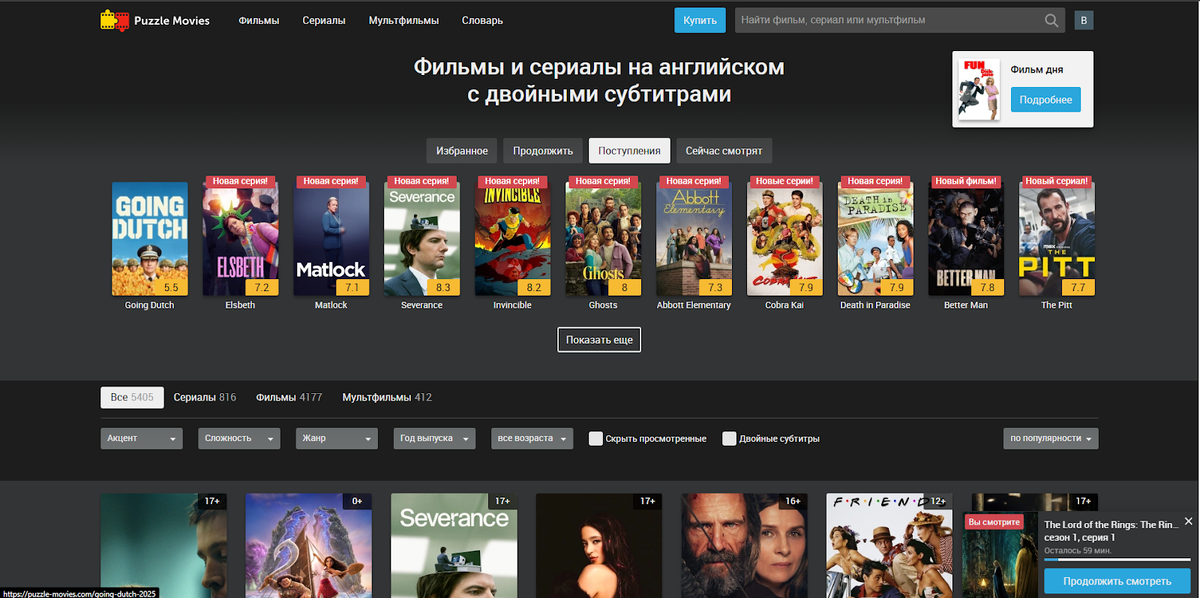This screenshot has width=1200, height=598.
Task: Open the user profile 'B' avatar
Action: [x=1083, y=20]
